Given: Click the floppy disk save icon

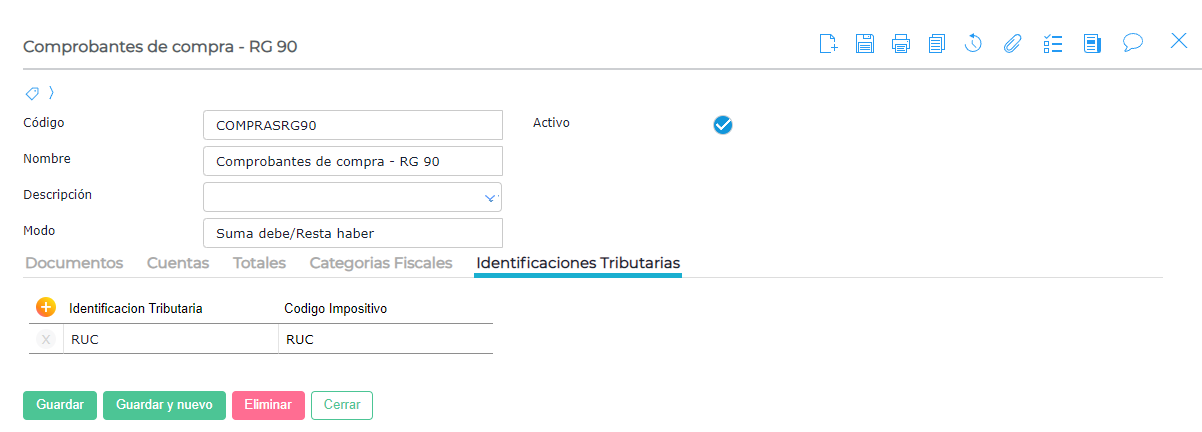Looking at the screenshot, I should coord(865,43).
